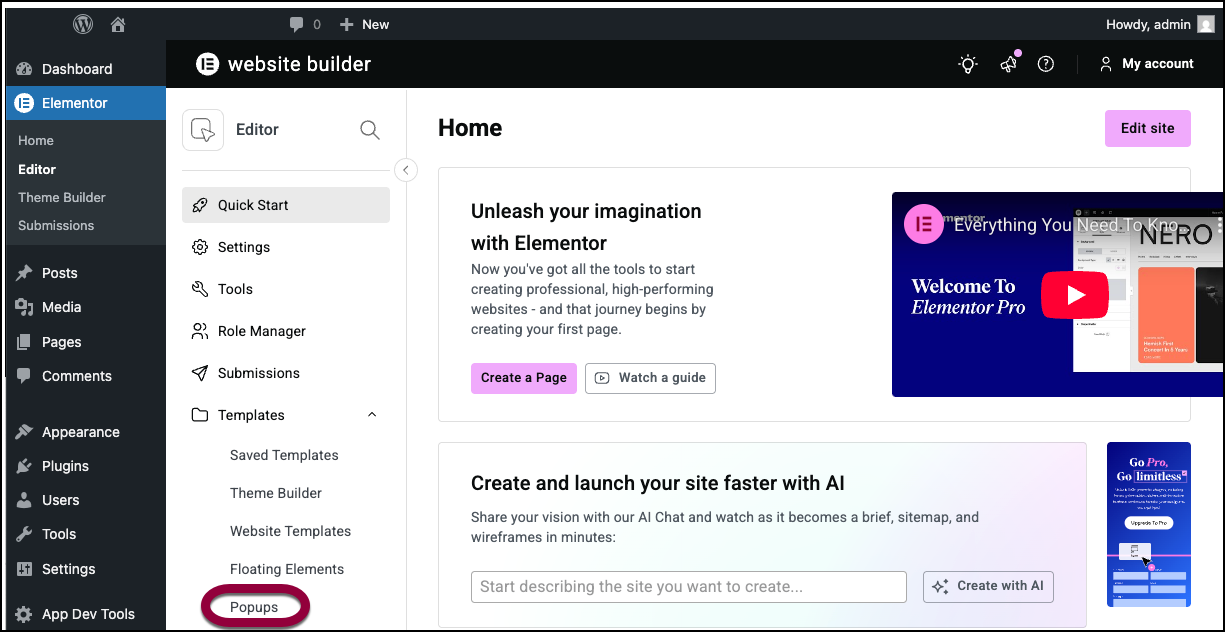This screenshot has width=1225, height=632.
Task: Click the Watch a guide button
Action: (x=650, y=378)
